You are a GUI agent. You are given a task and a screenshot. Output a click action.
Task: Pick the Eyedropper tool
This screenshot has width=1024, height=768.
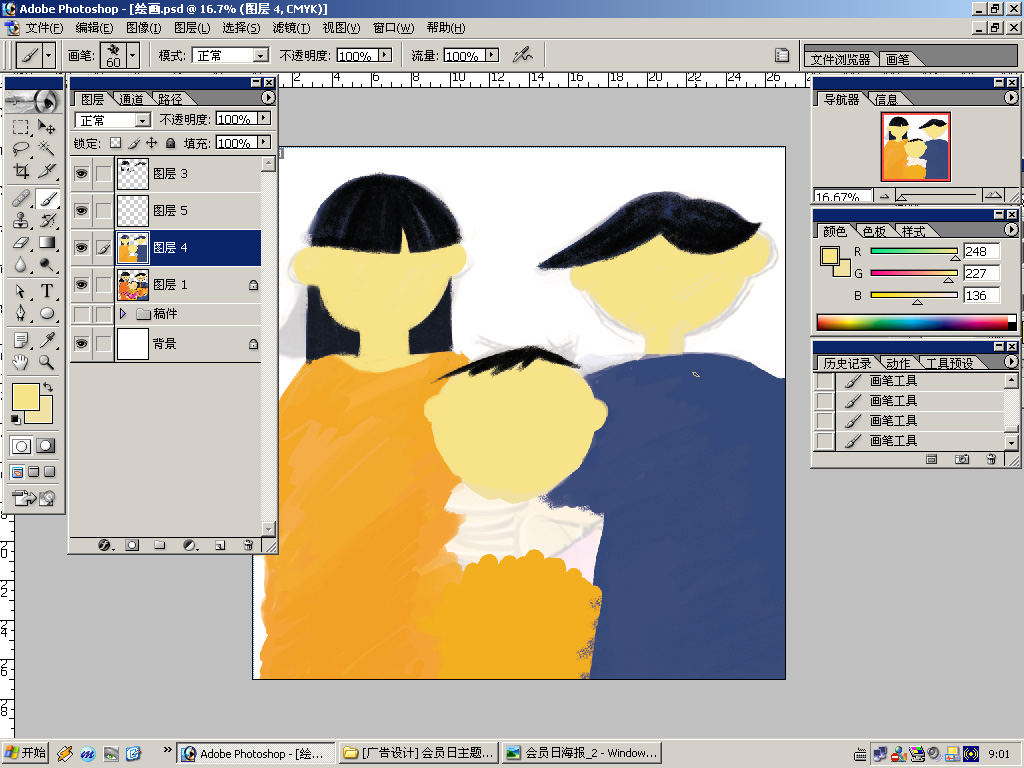tap(46, 340)
